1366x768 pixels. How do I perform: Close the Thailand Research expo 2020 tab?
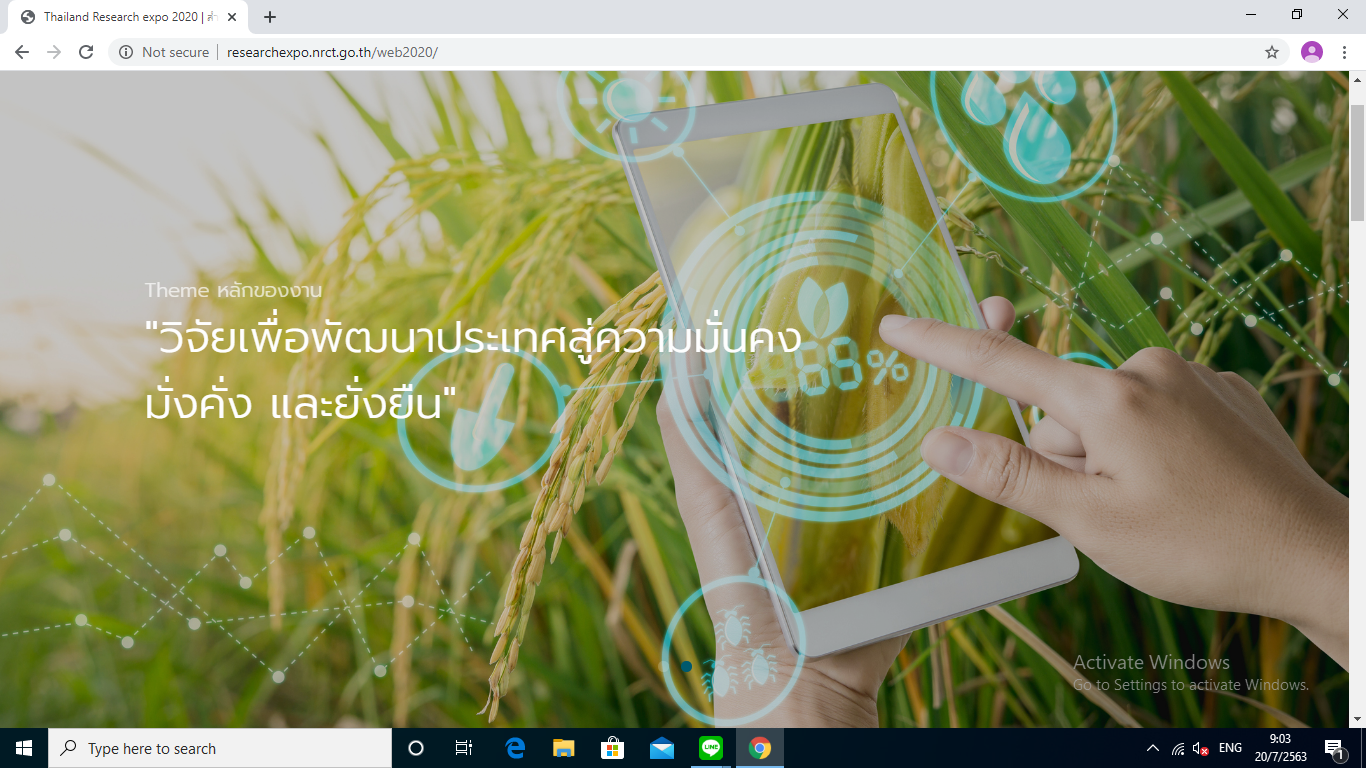[x=233, y=17]
